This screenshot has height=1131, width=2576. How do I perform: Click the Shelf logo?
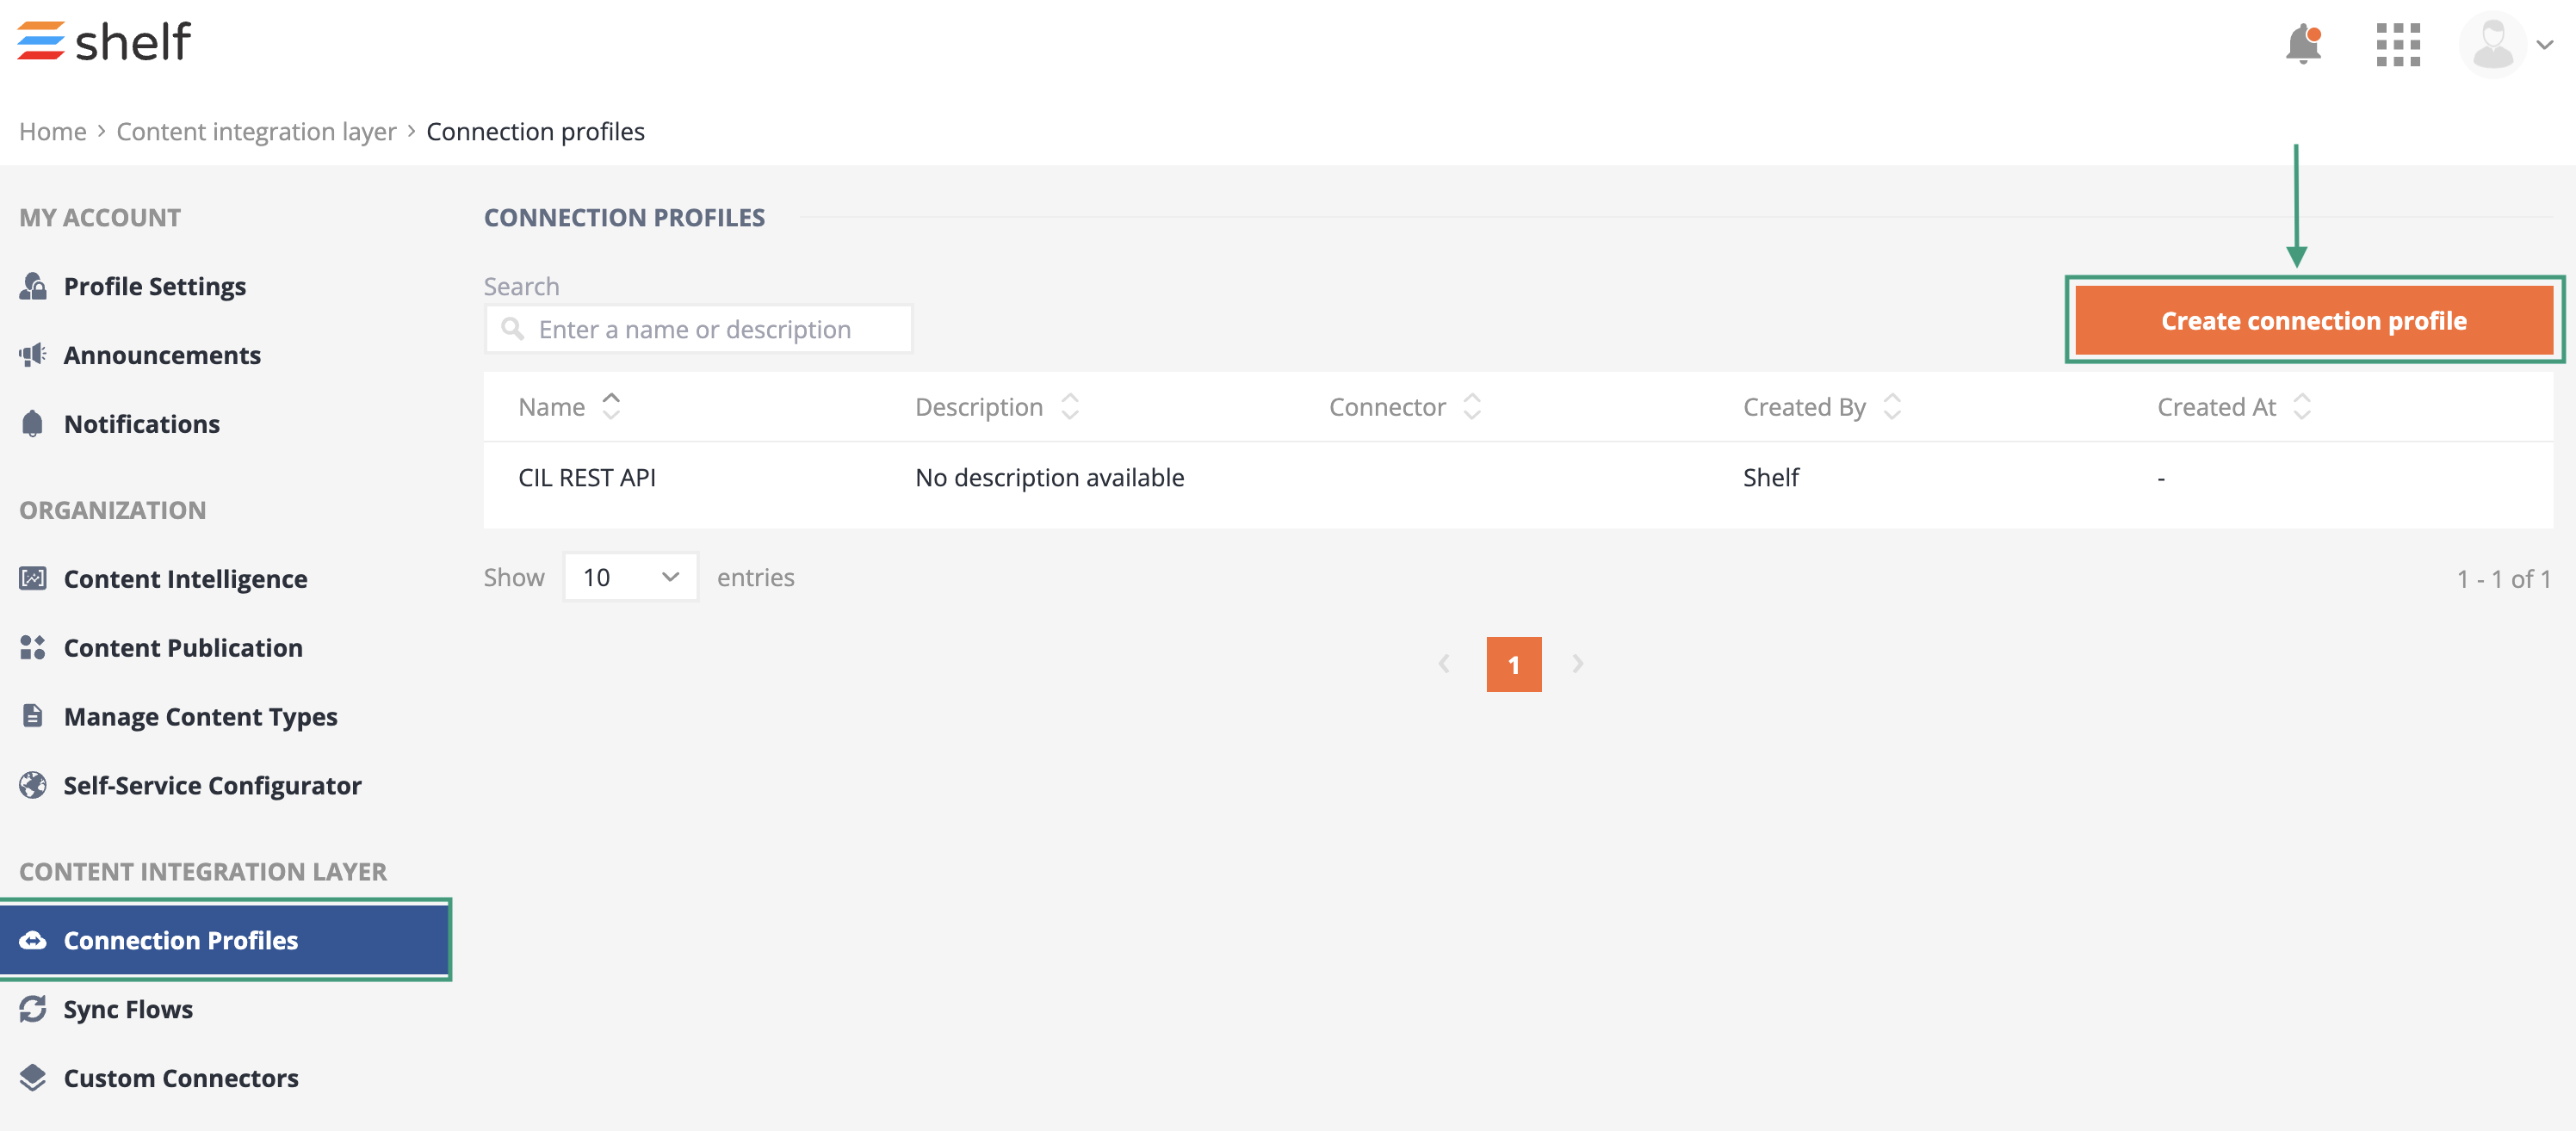pyautogui.click(x=104, y=41)
